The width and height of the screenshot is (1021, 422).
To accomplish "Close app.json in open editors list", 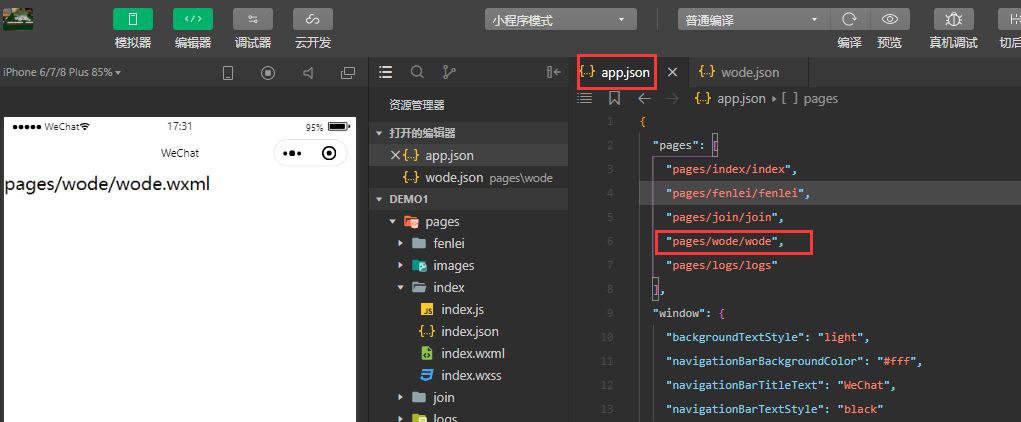I will [394, 156].
